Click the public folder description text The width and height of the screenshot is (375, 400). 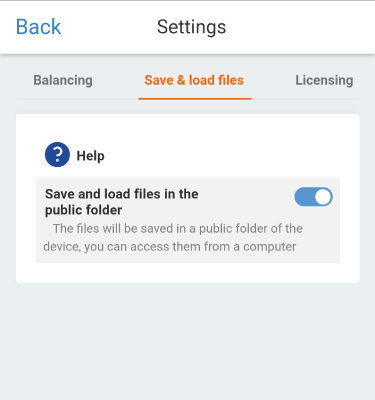(x=173, y=238)
